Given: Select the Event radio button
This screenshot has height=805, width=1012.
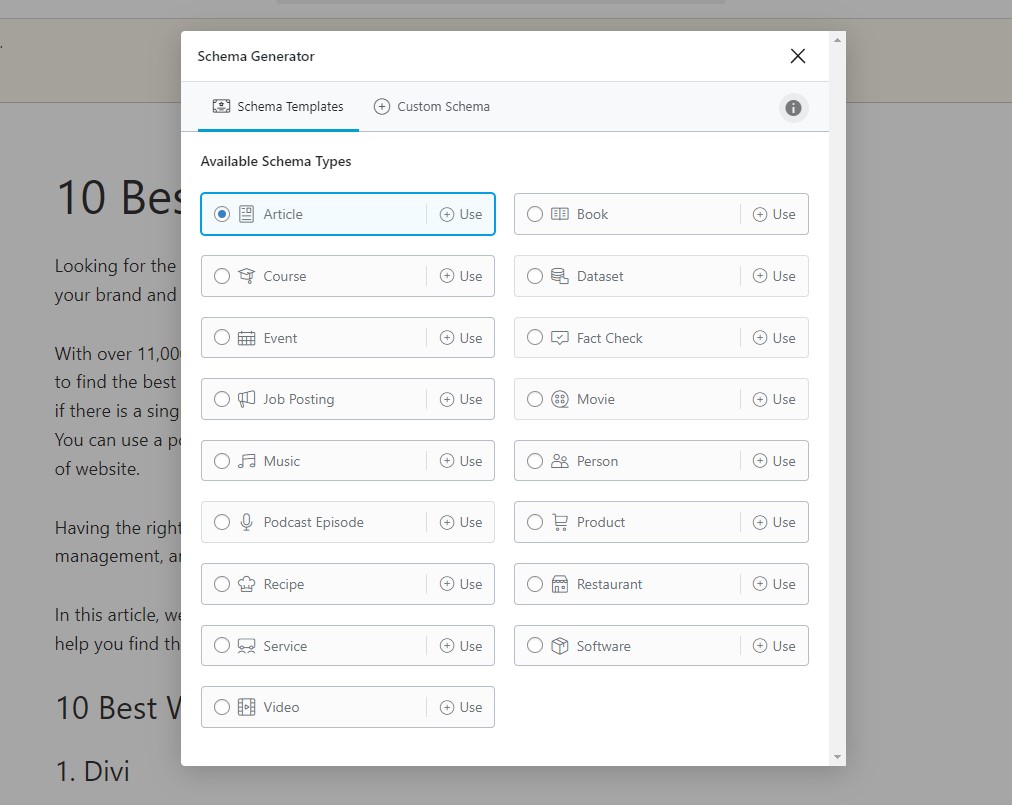Looking at the screenshot, I should point(221,338).
